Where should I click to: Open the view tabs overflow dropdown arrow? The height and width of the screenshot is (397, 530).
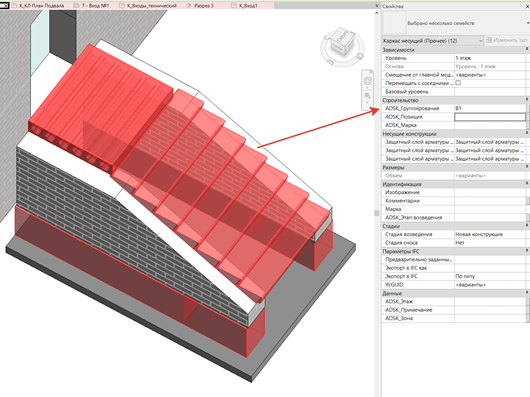point(377,6)
